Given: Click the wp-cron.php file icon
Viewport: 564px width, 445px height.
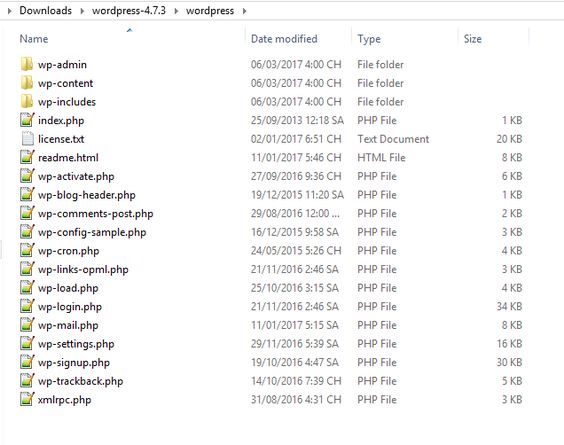Looking at the screenshot, I should 27,251.
